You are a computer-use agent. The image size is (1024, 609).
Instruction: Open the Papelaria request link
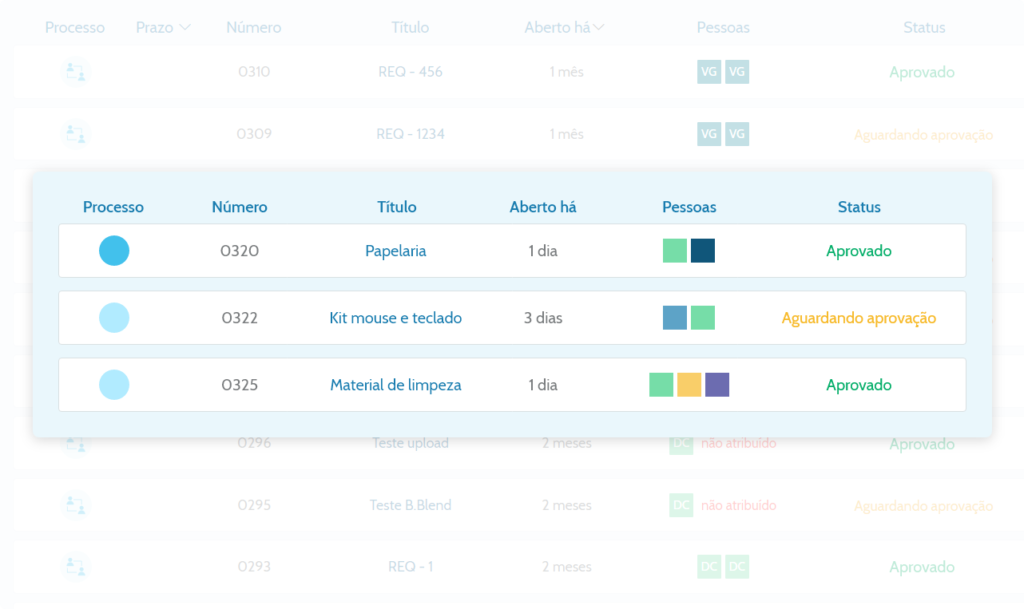[395, 251]
